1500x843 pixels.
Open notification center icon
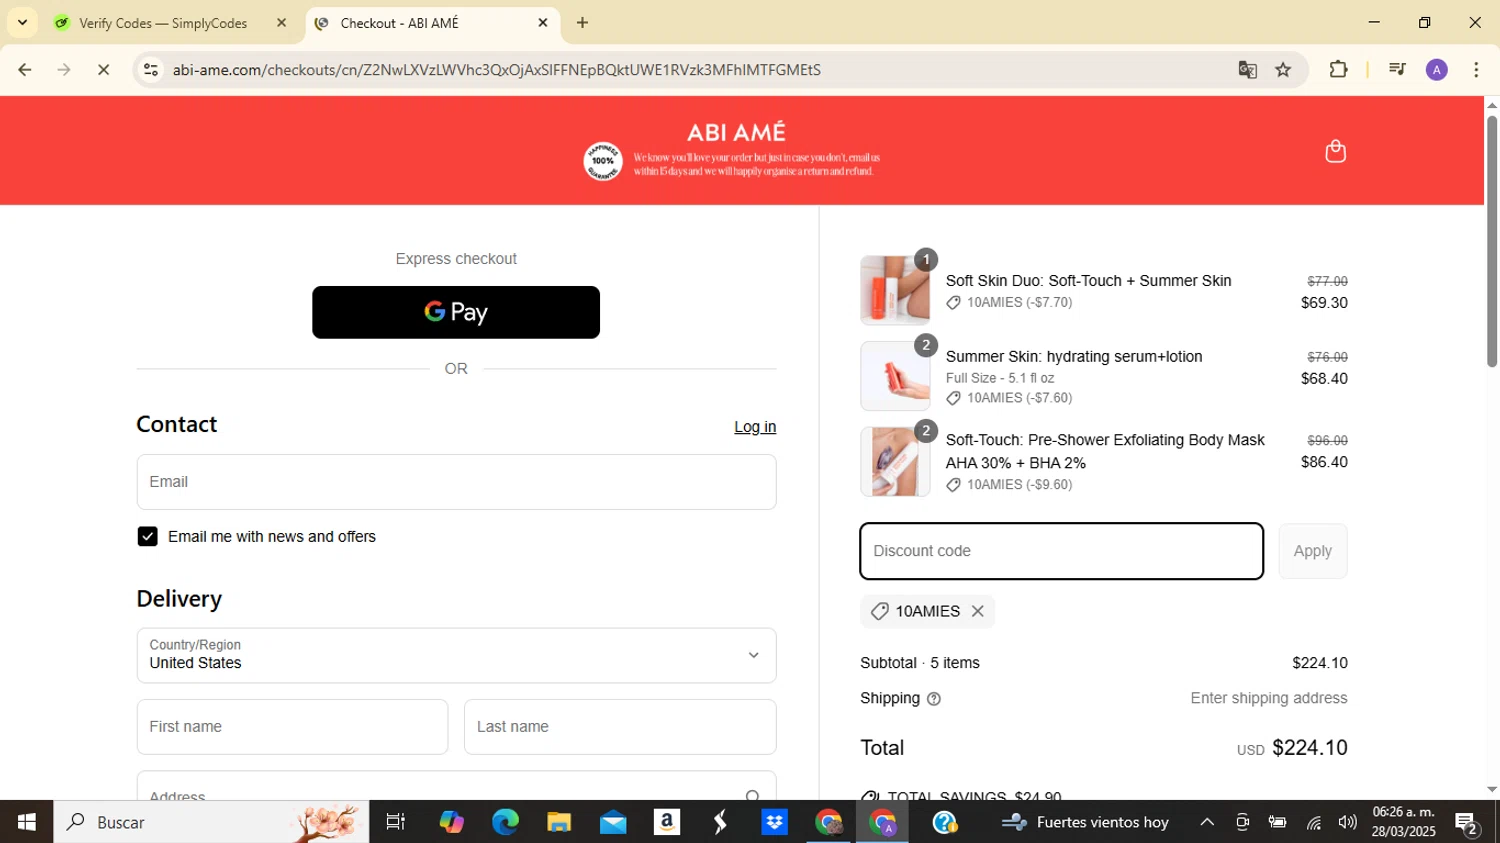[1467, 824]
